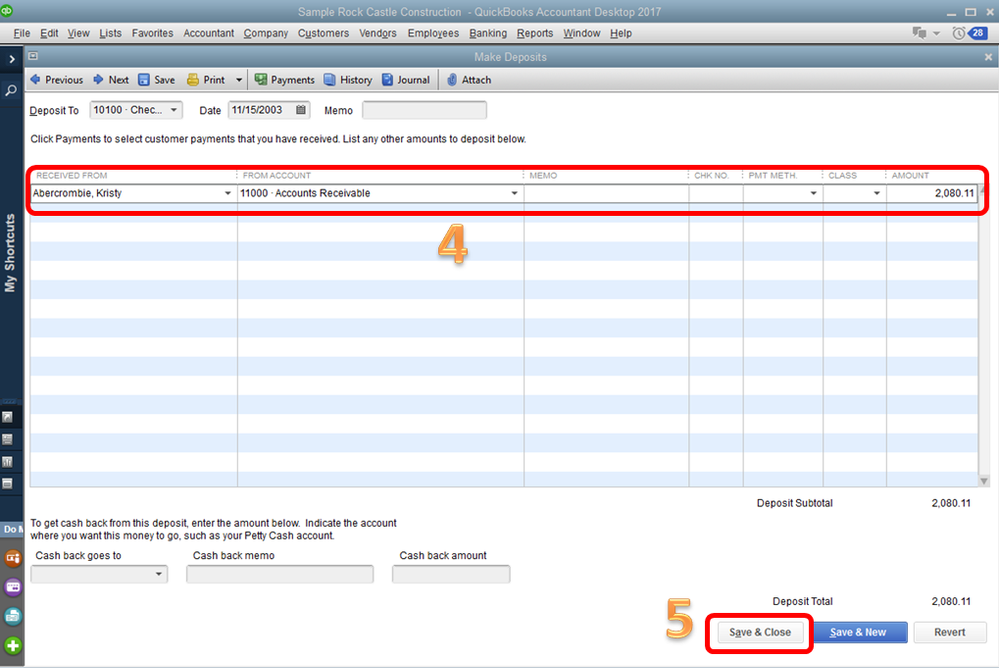Open the Help menu

(x=621, y=33)
